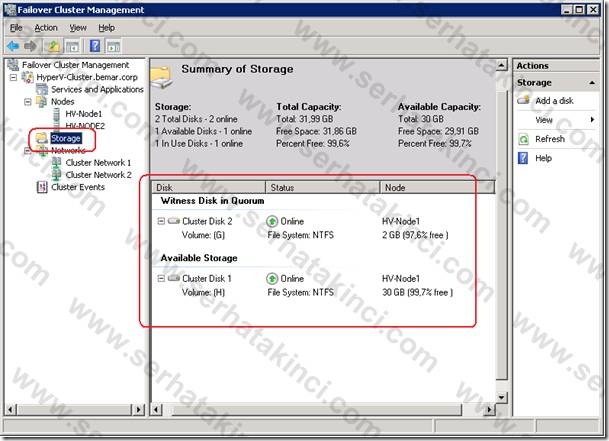This screenshot has height=441, width=609.
Task: Click the green Online status icon for Cluster Disk 1
Action: coord(272,279)
